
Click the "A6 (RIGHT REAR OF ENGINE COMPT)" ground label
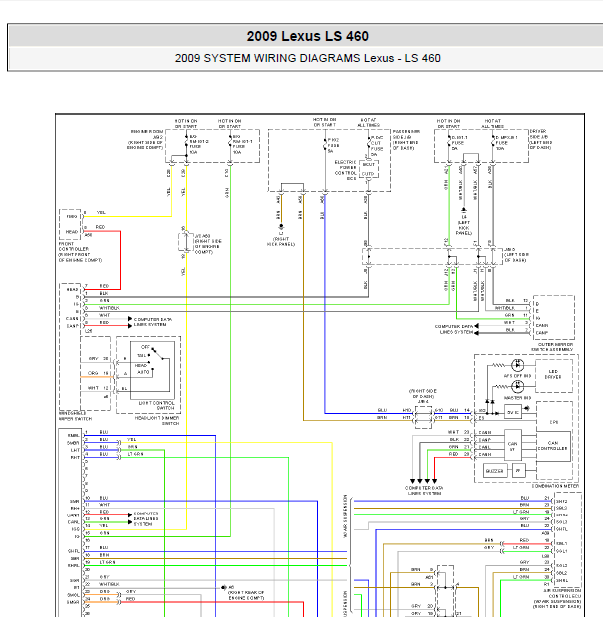pos(246,593)
